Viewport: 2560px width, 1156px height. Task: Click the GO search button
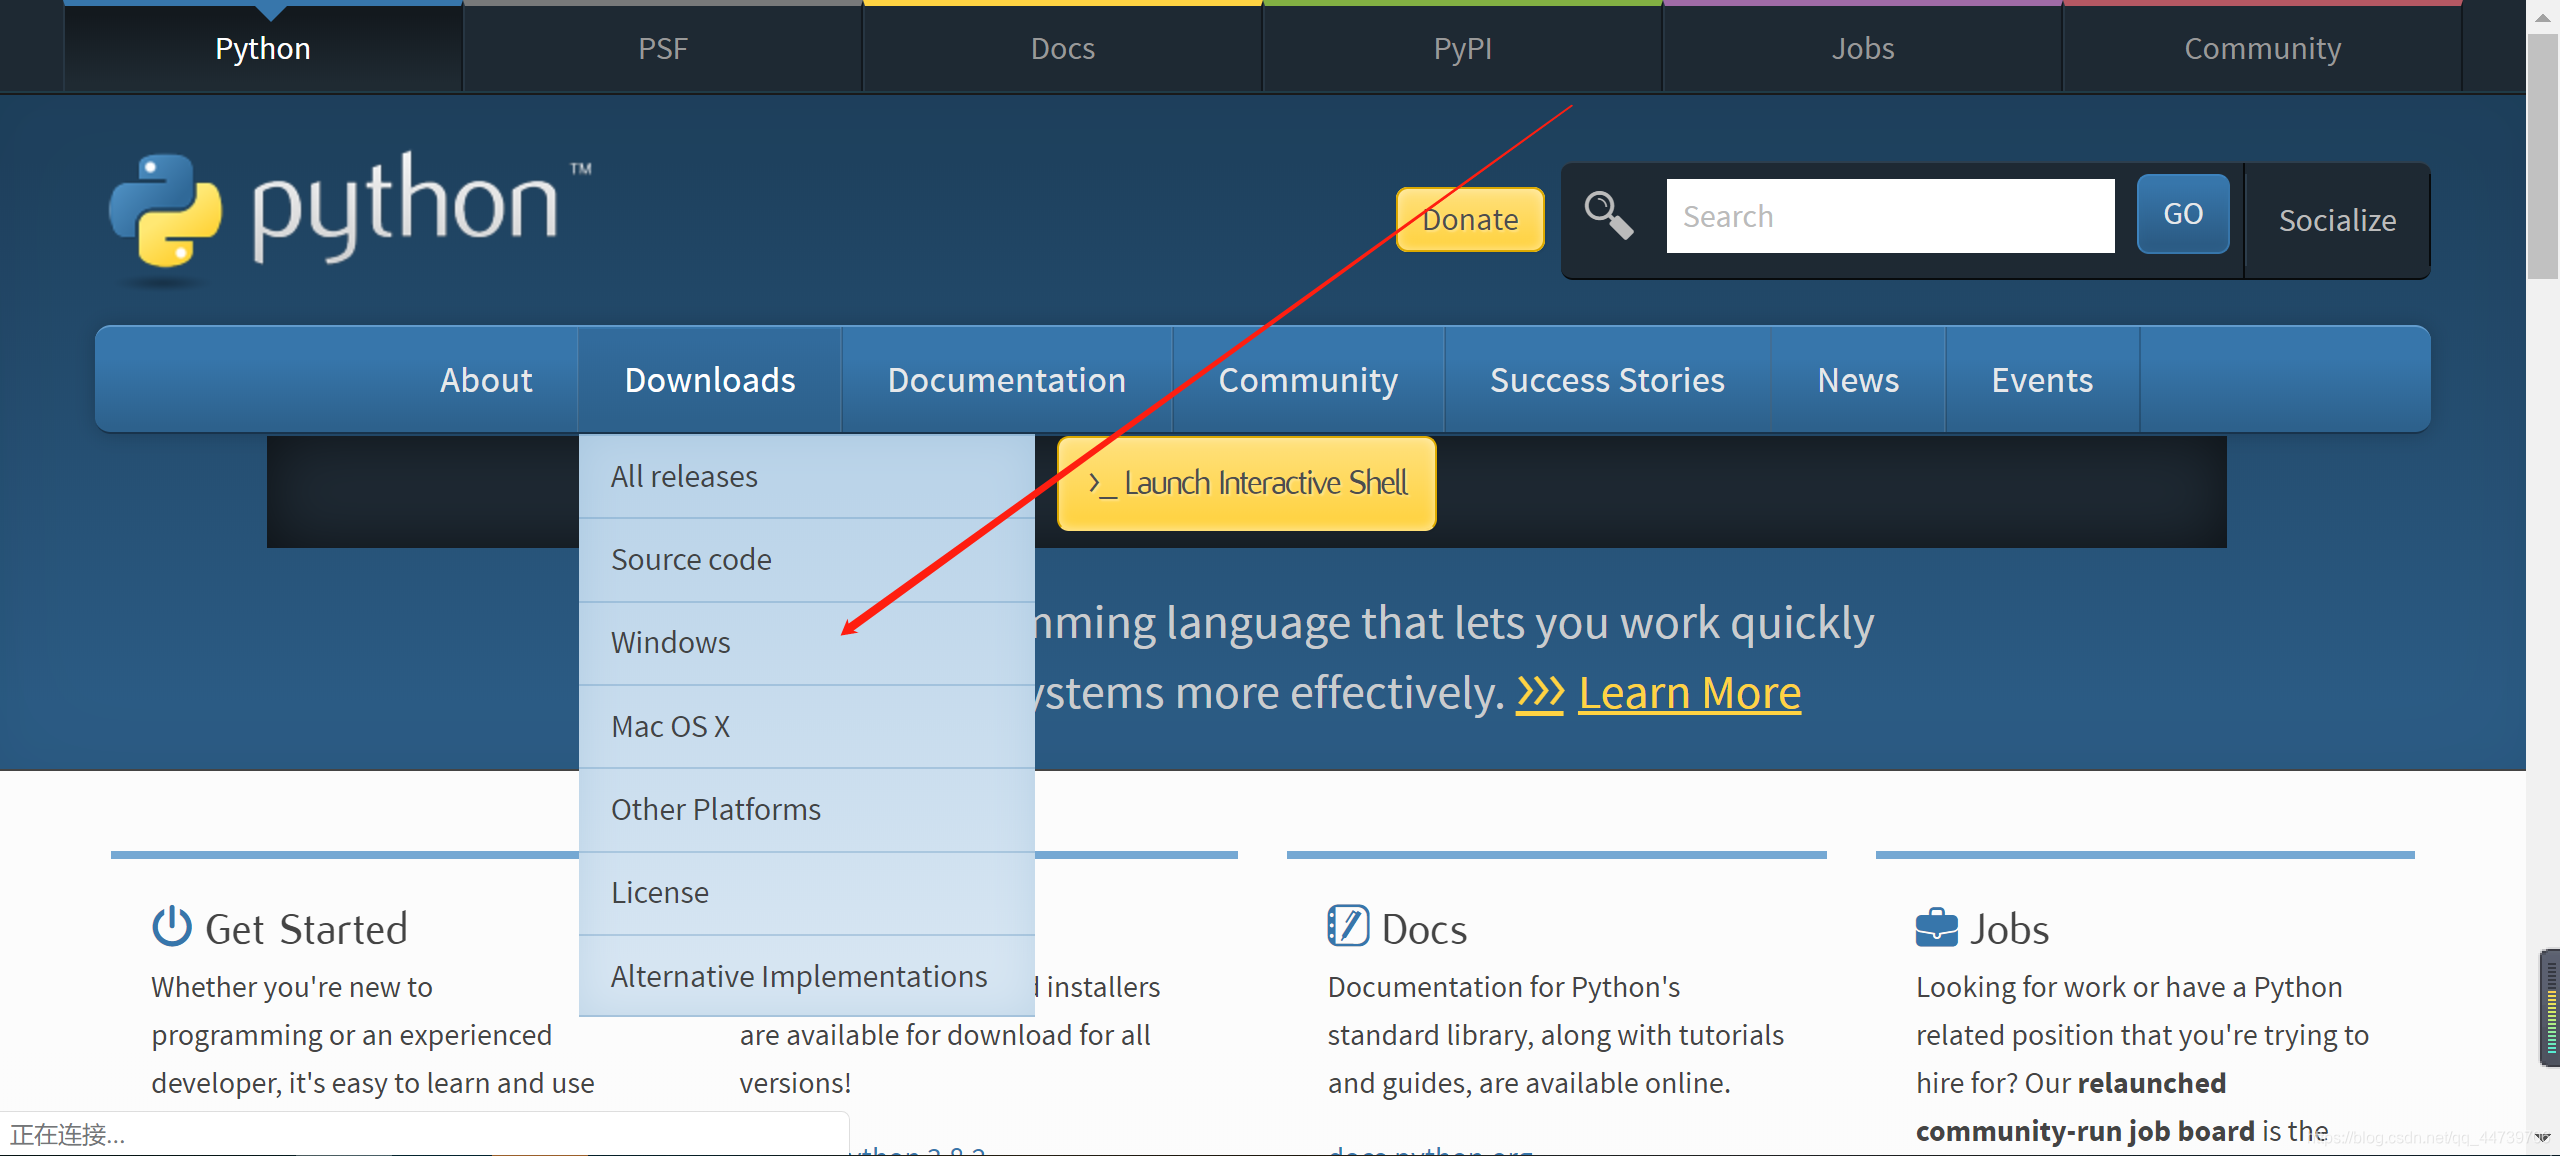(2183, 214)
